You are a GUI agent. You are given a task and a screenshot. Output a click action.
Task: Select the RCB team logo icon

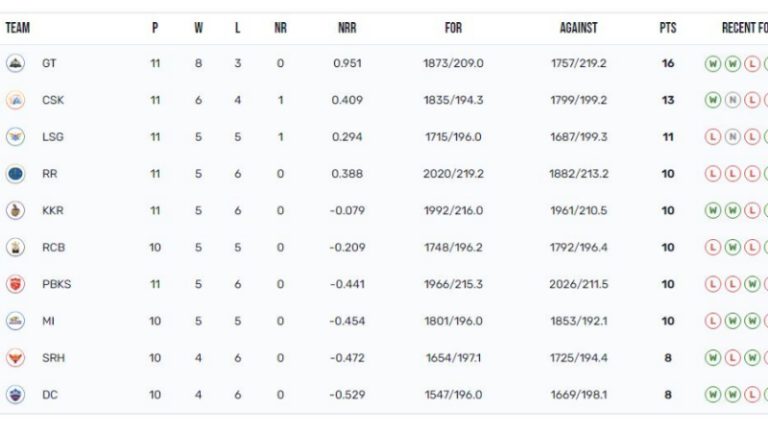click(15, 247)
